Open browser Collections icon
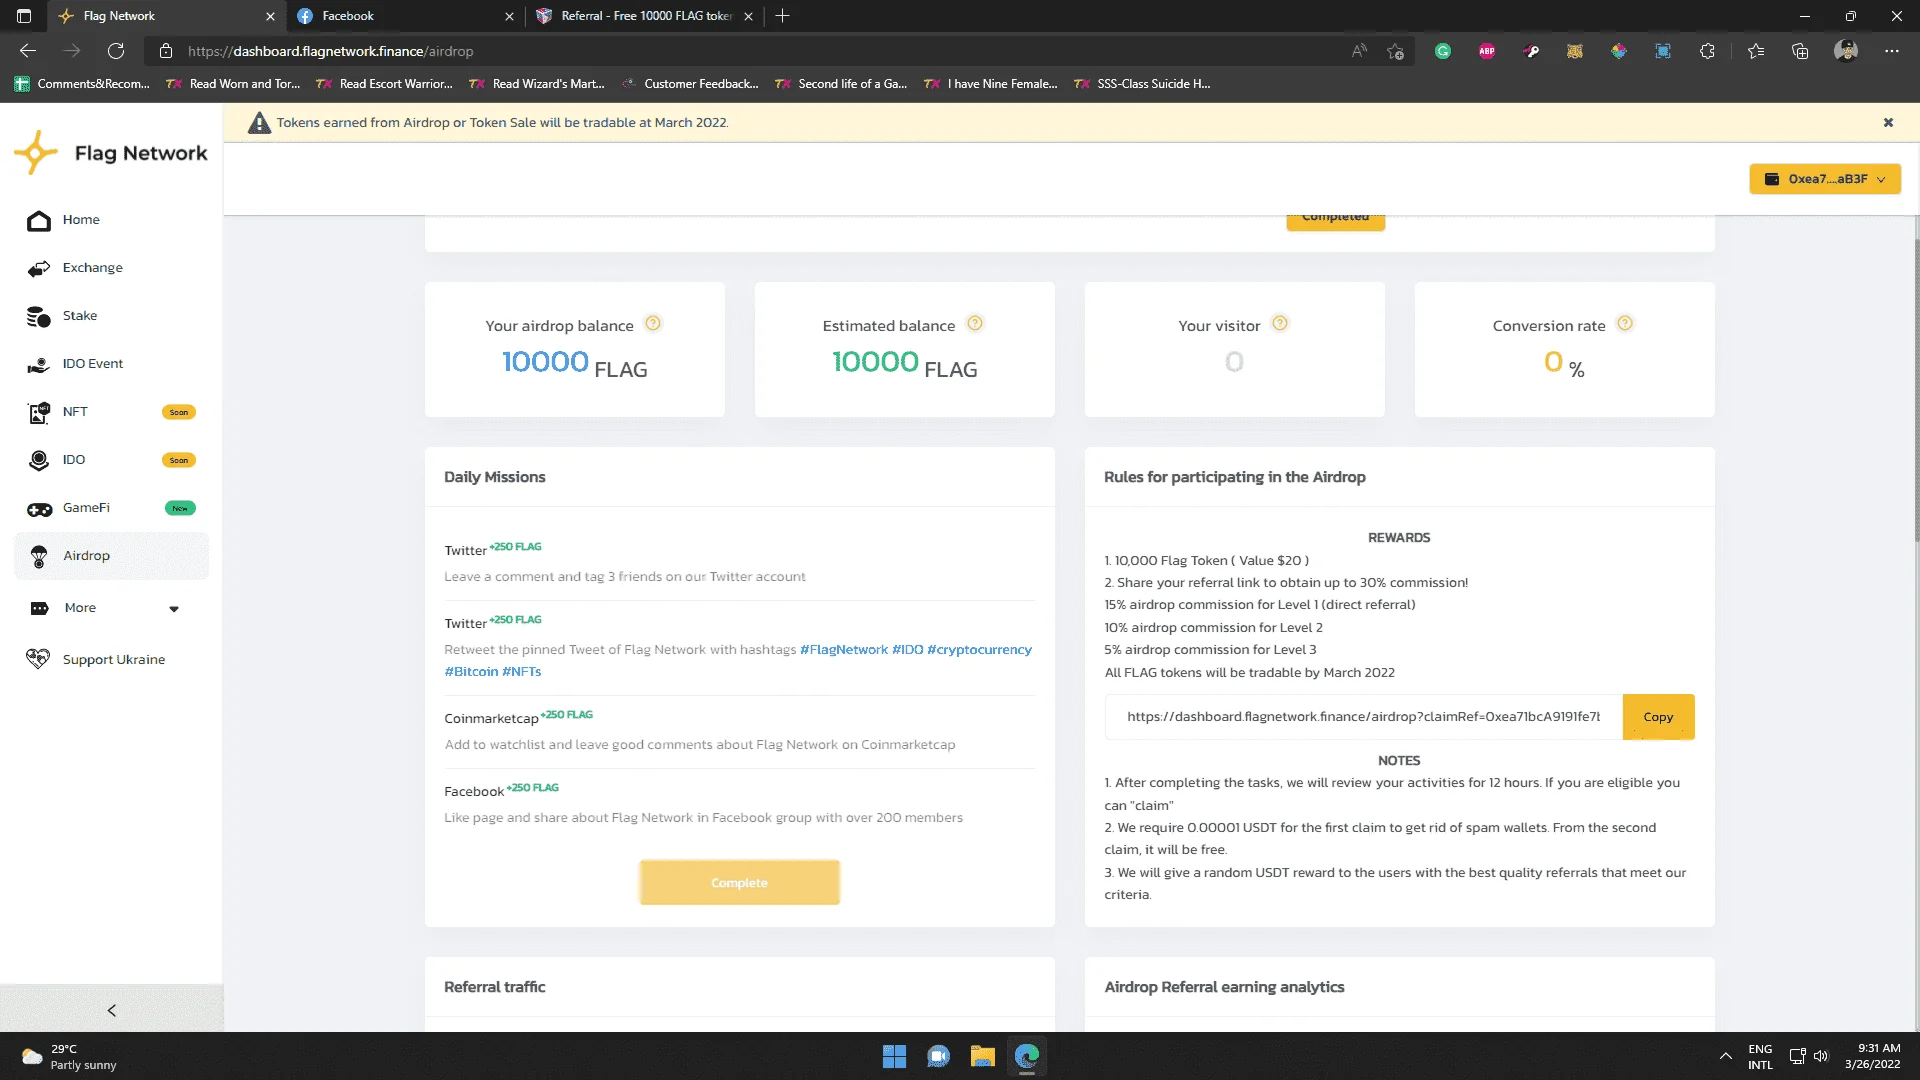 [x=1800, y=51]
